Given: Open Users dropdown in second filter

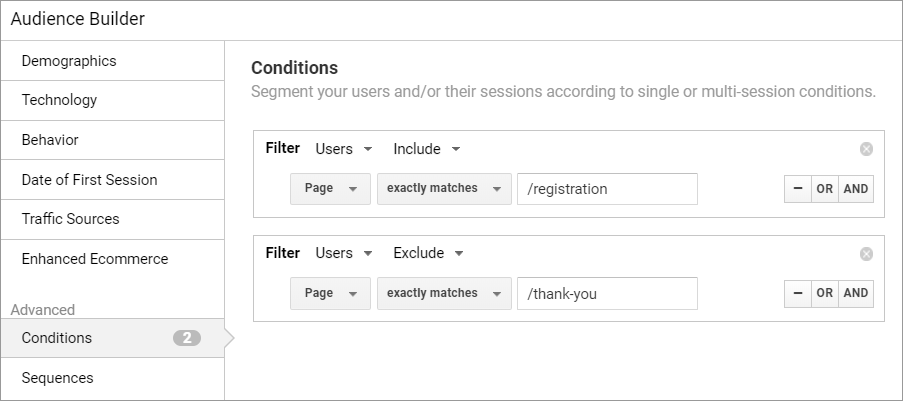Looking at the screenshot, I should [x=344, y=254].
